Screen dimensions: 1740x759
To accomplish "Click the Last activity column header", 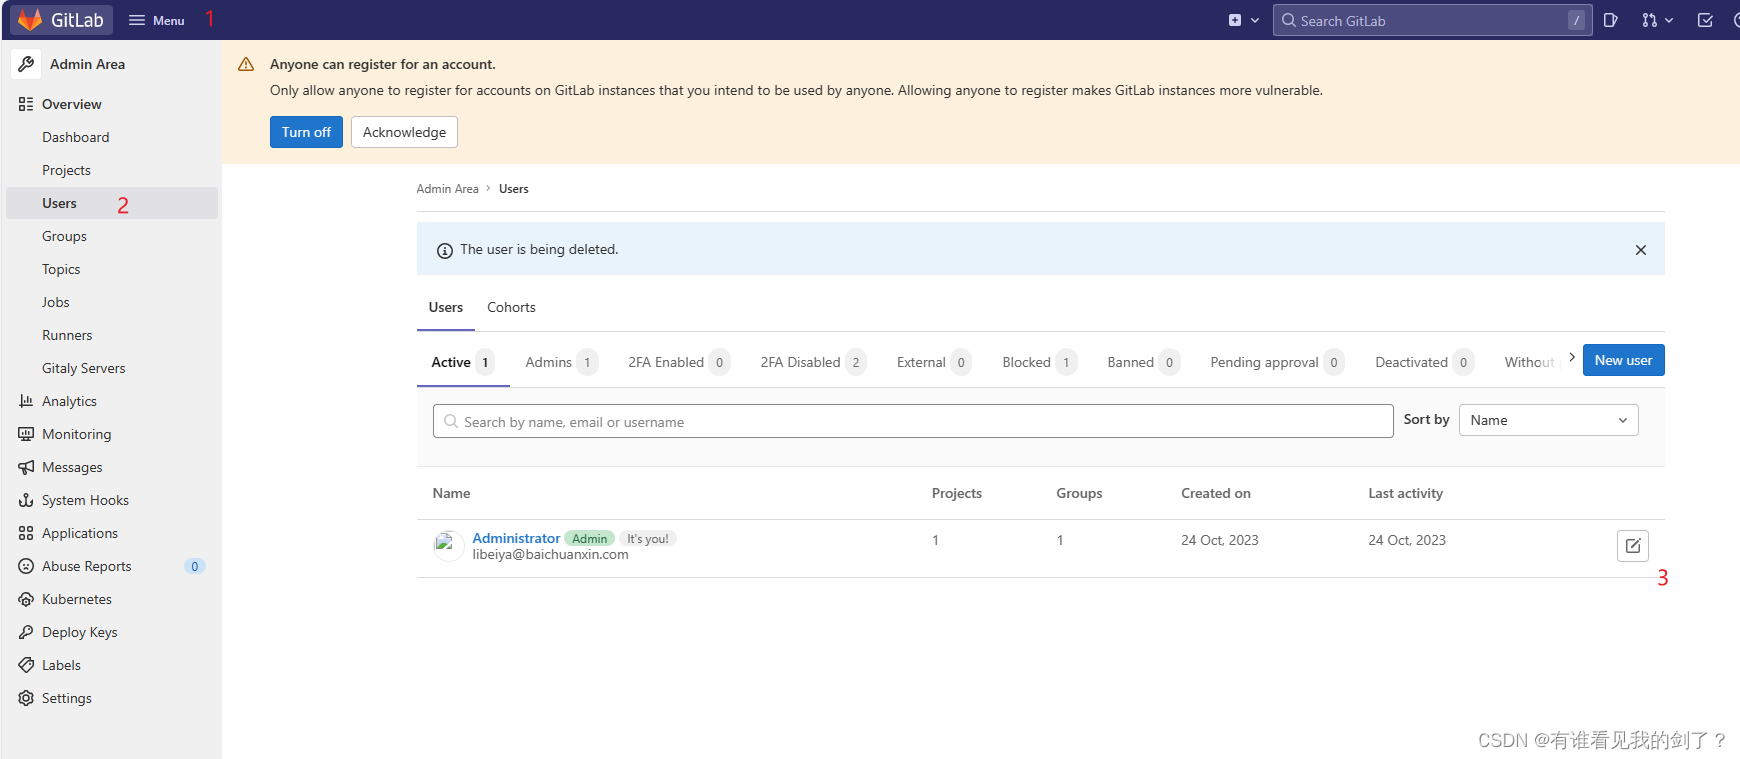I will click(x=1405, y=493).
